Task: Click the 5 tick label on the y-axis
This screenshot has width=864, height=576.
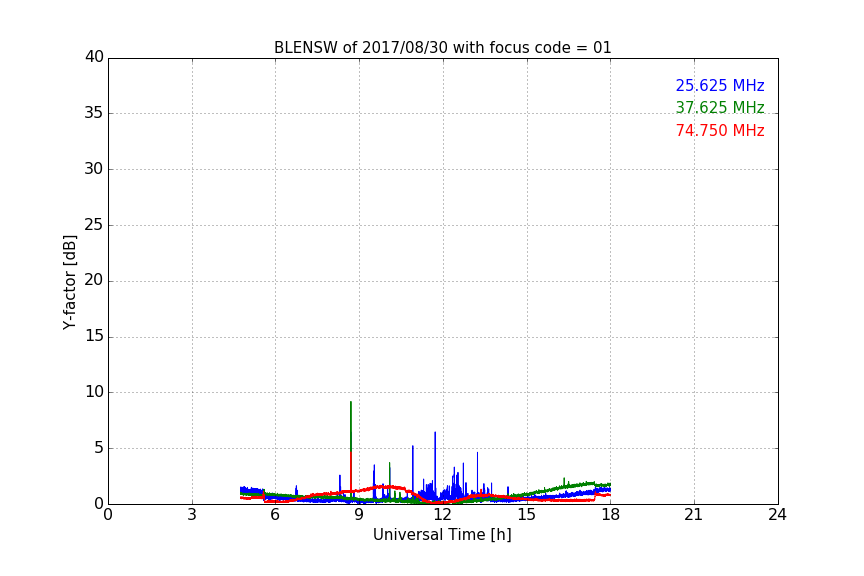Action: pos(99,448)
